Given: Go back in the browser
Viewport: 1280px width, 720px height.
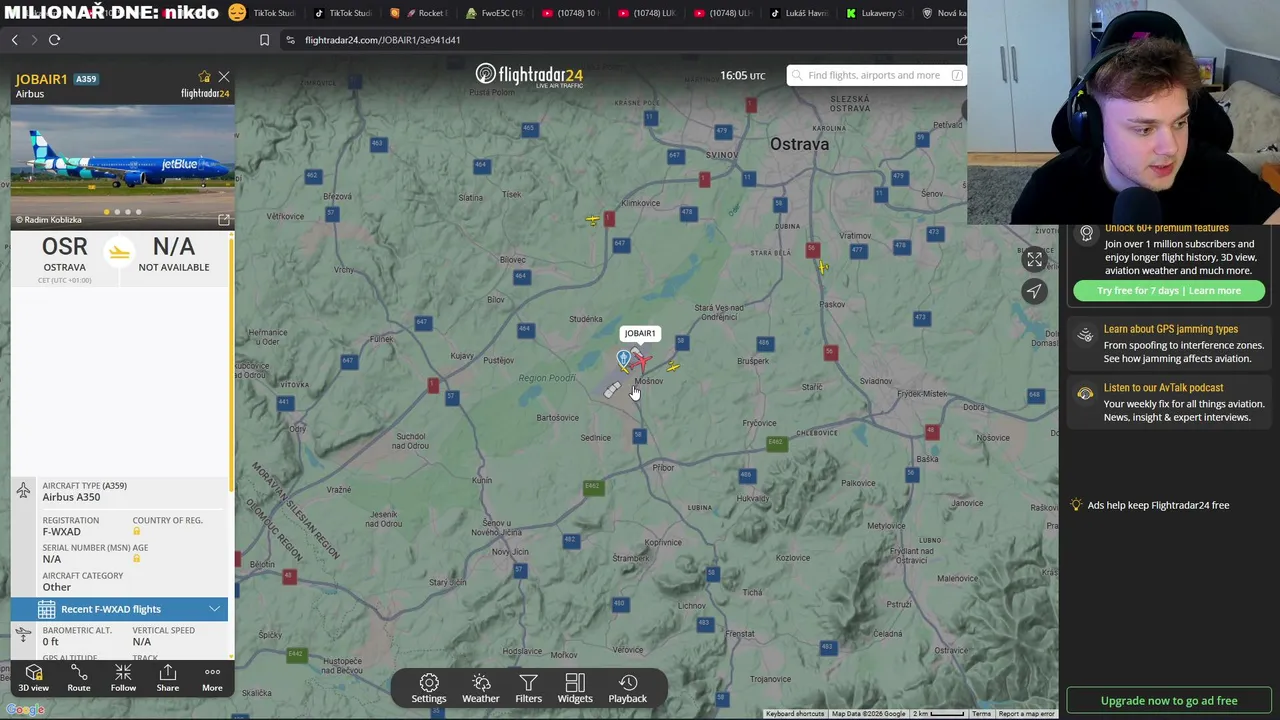Looking at the screenshot, I should point(15,40).
